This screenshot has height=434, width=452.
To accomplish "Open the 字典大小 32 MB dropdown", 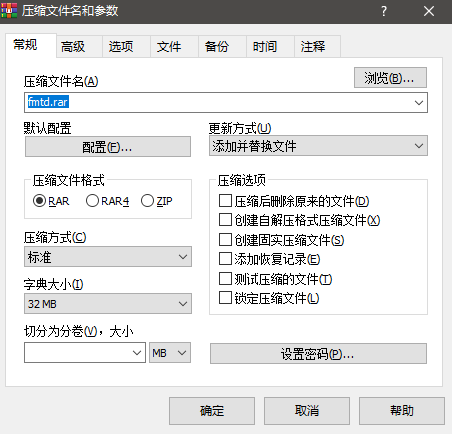I will point(108,304).
